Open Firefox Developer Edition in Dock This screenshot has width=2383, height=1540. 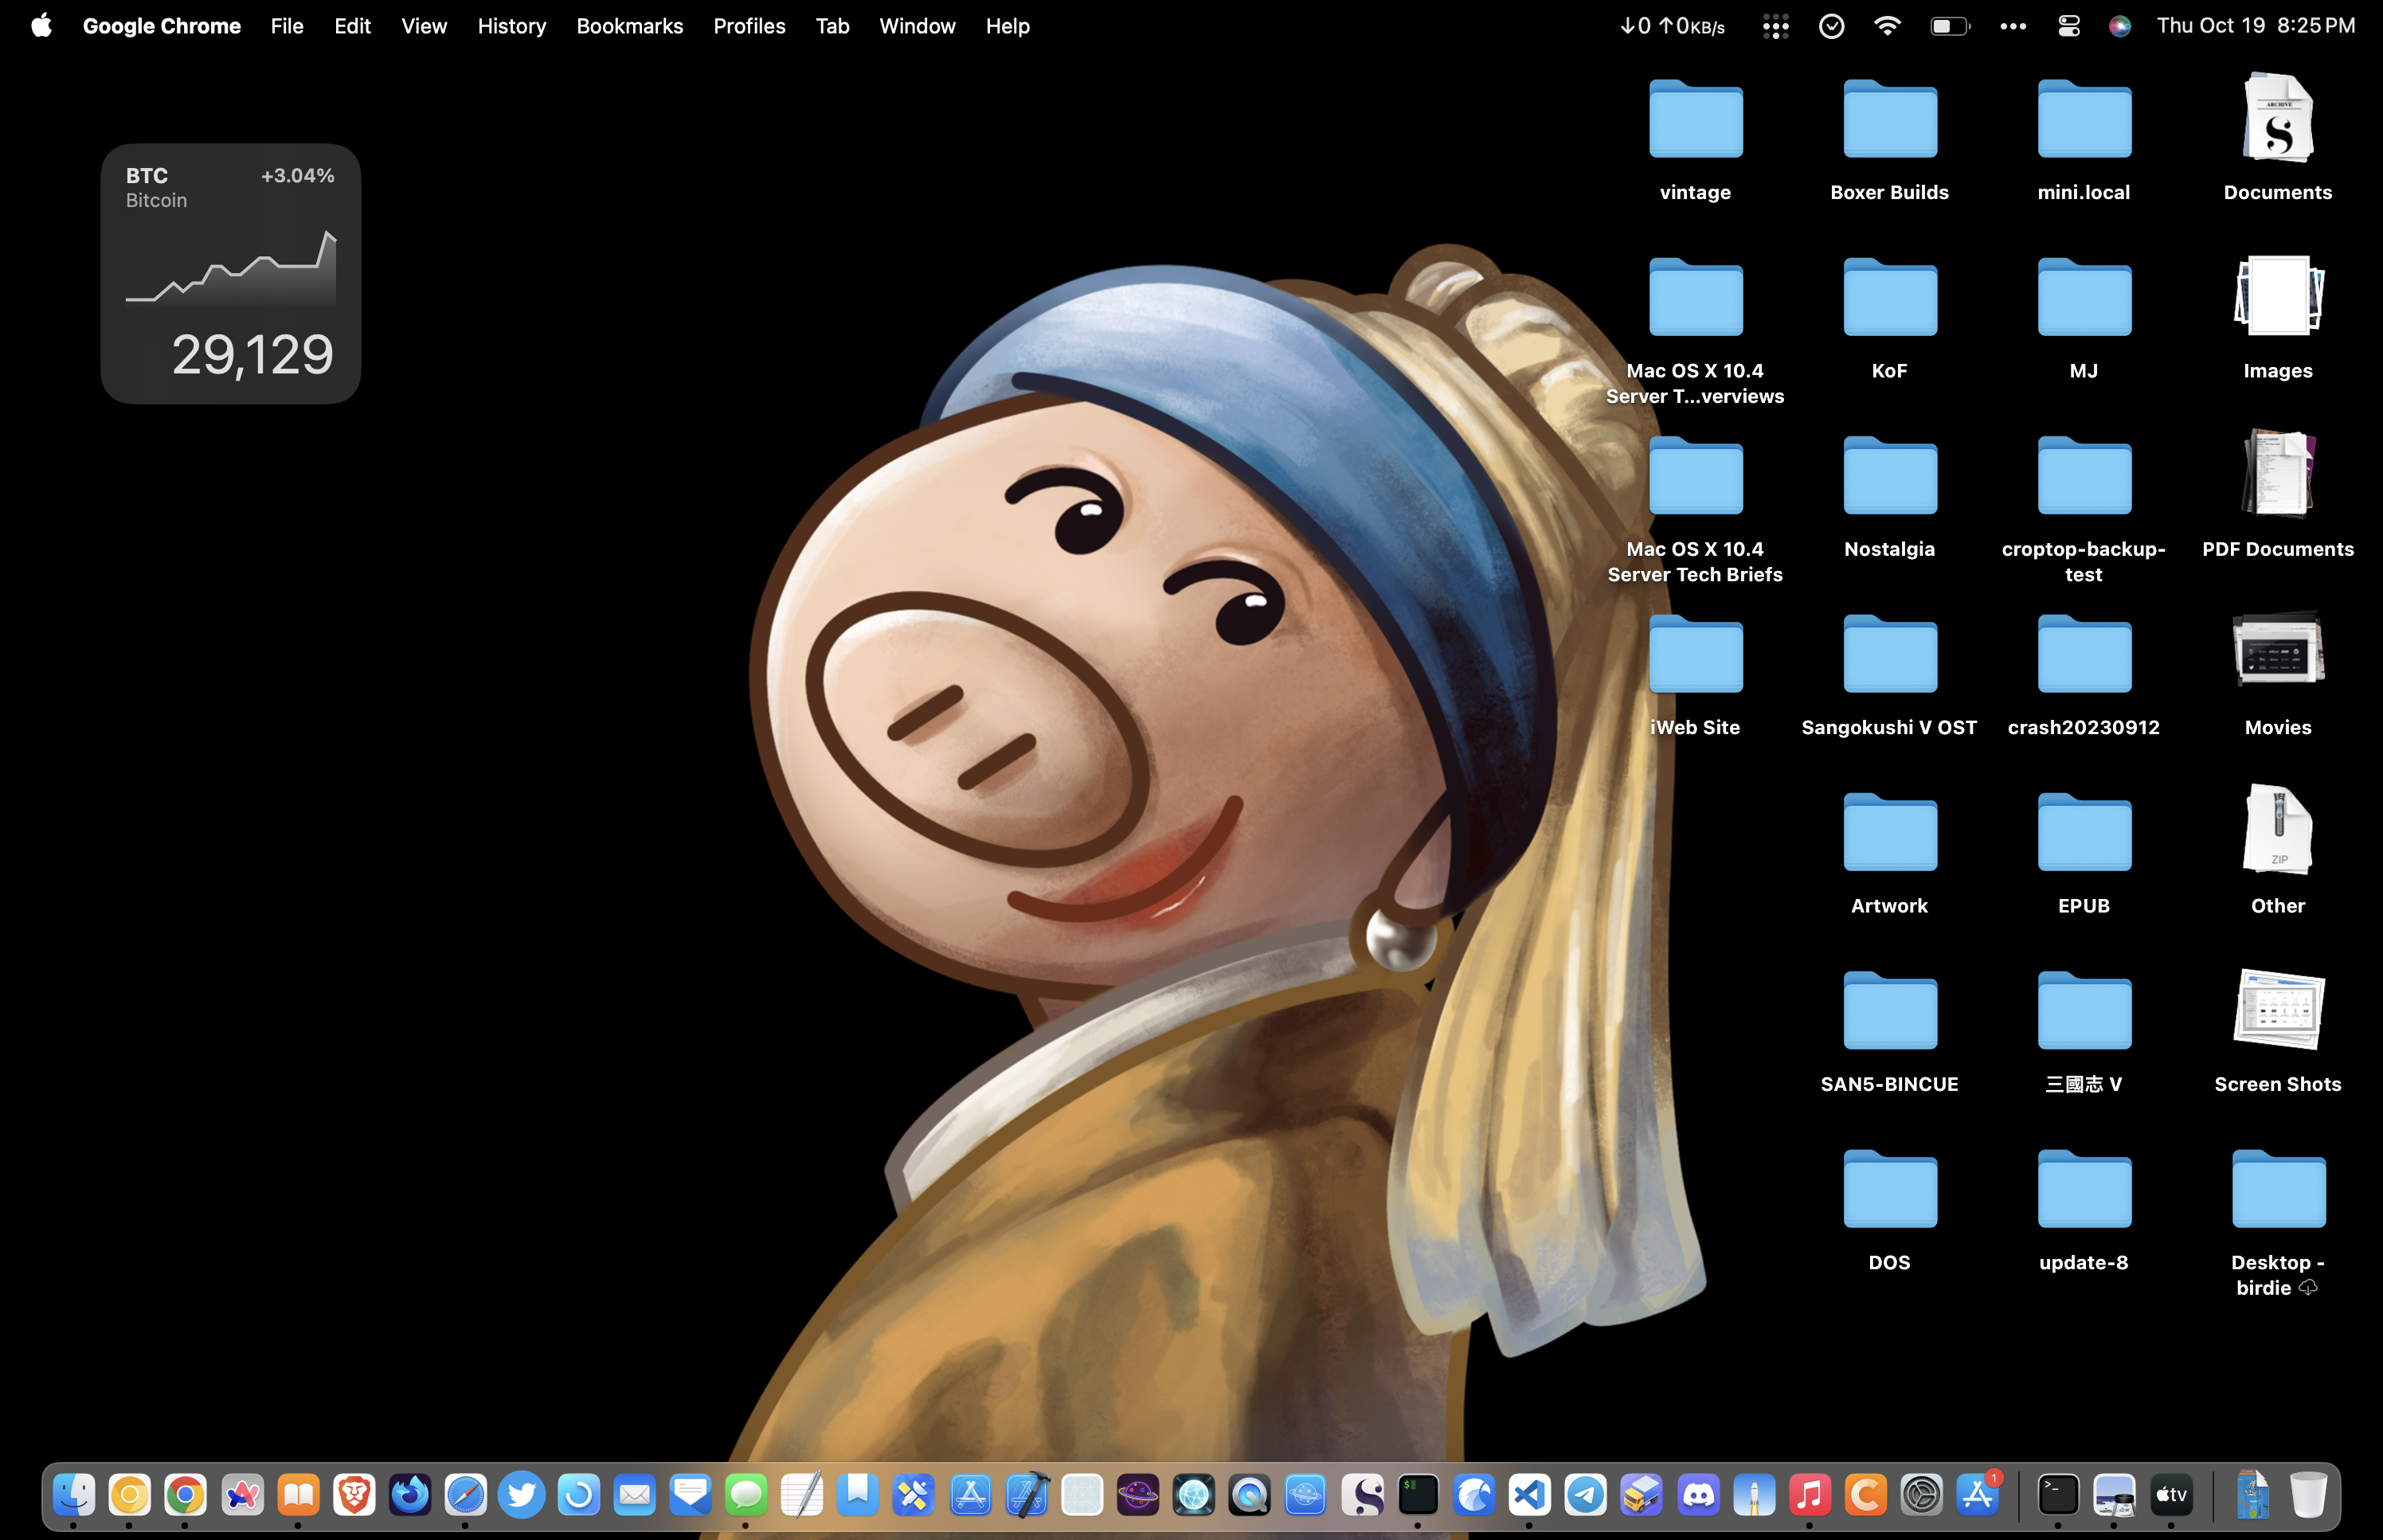[x=410, y=1495]
